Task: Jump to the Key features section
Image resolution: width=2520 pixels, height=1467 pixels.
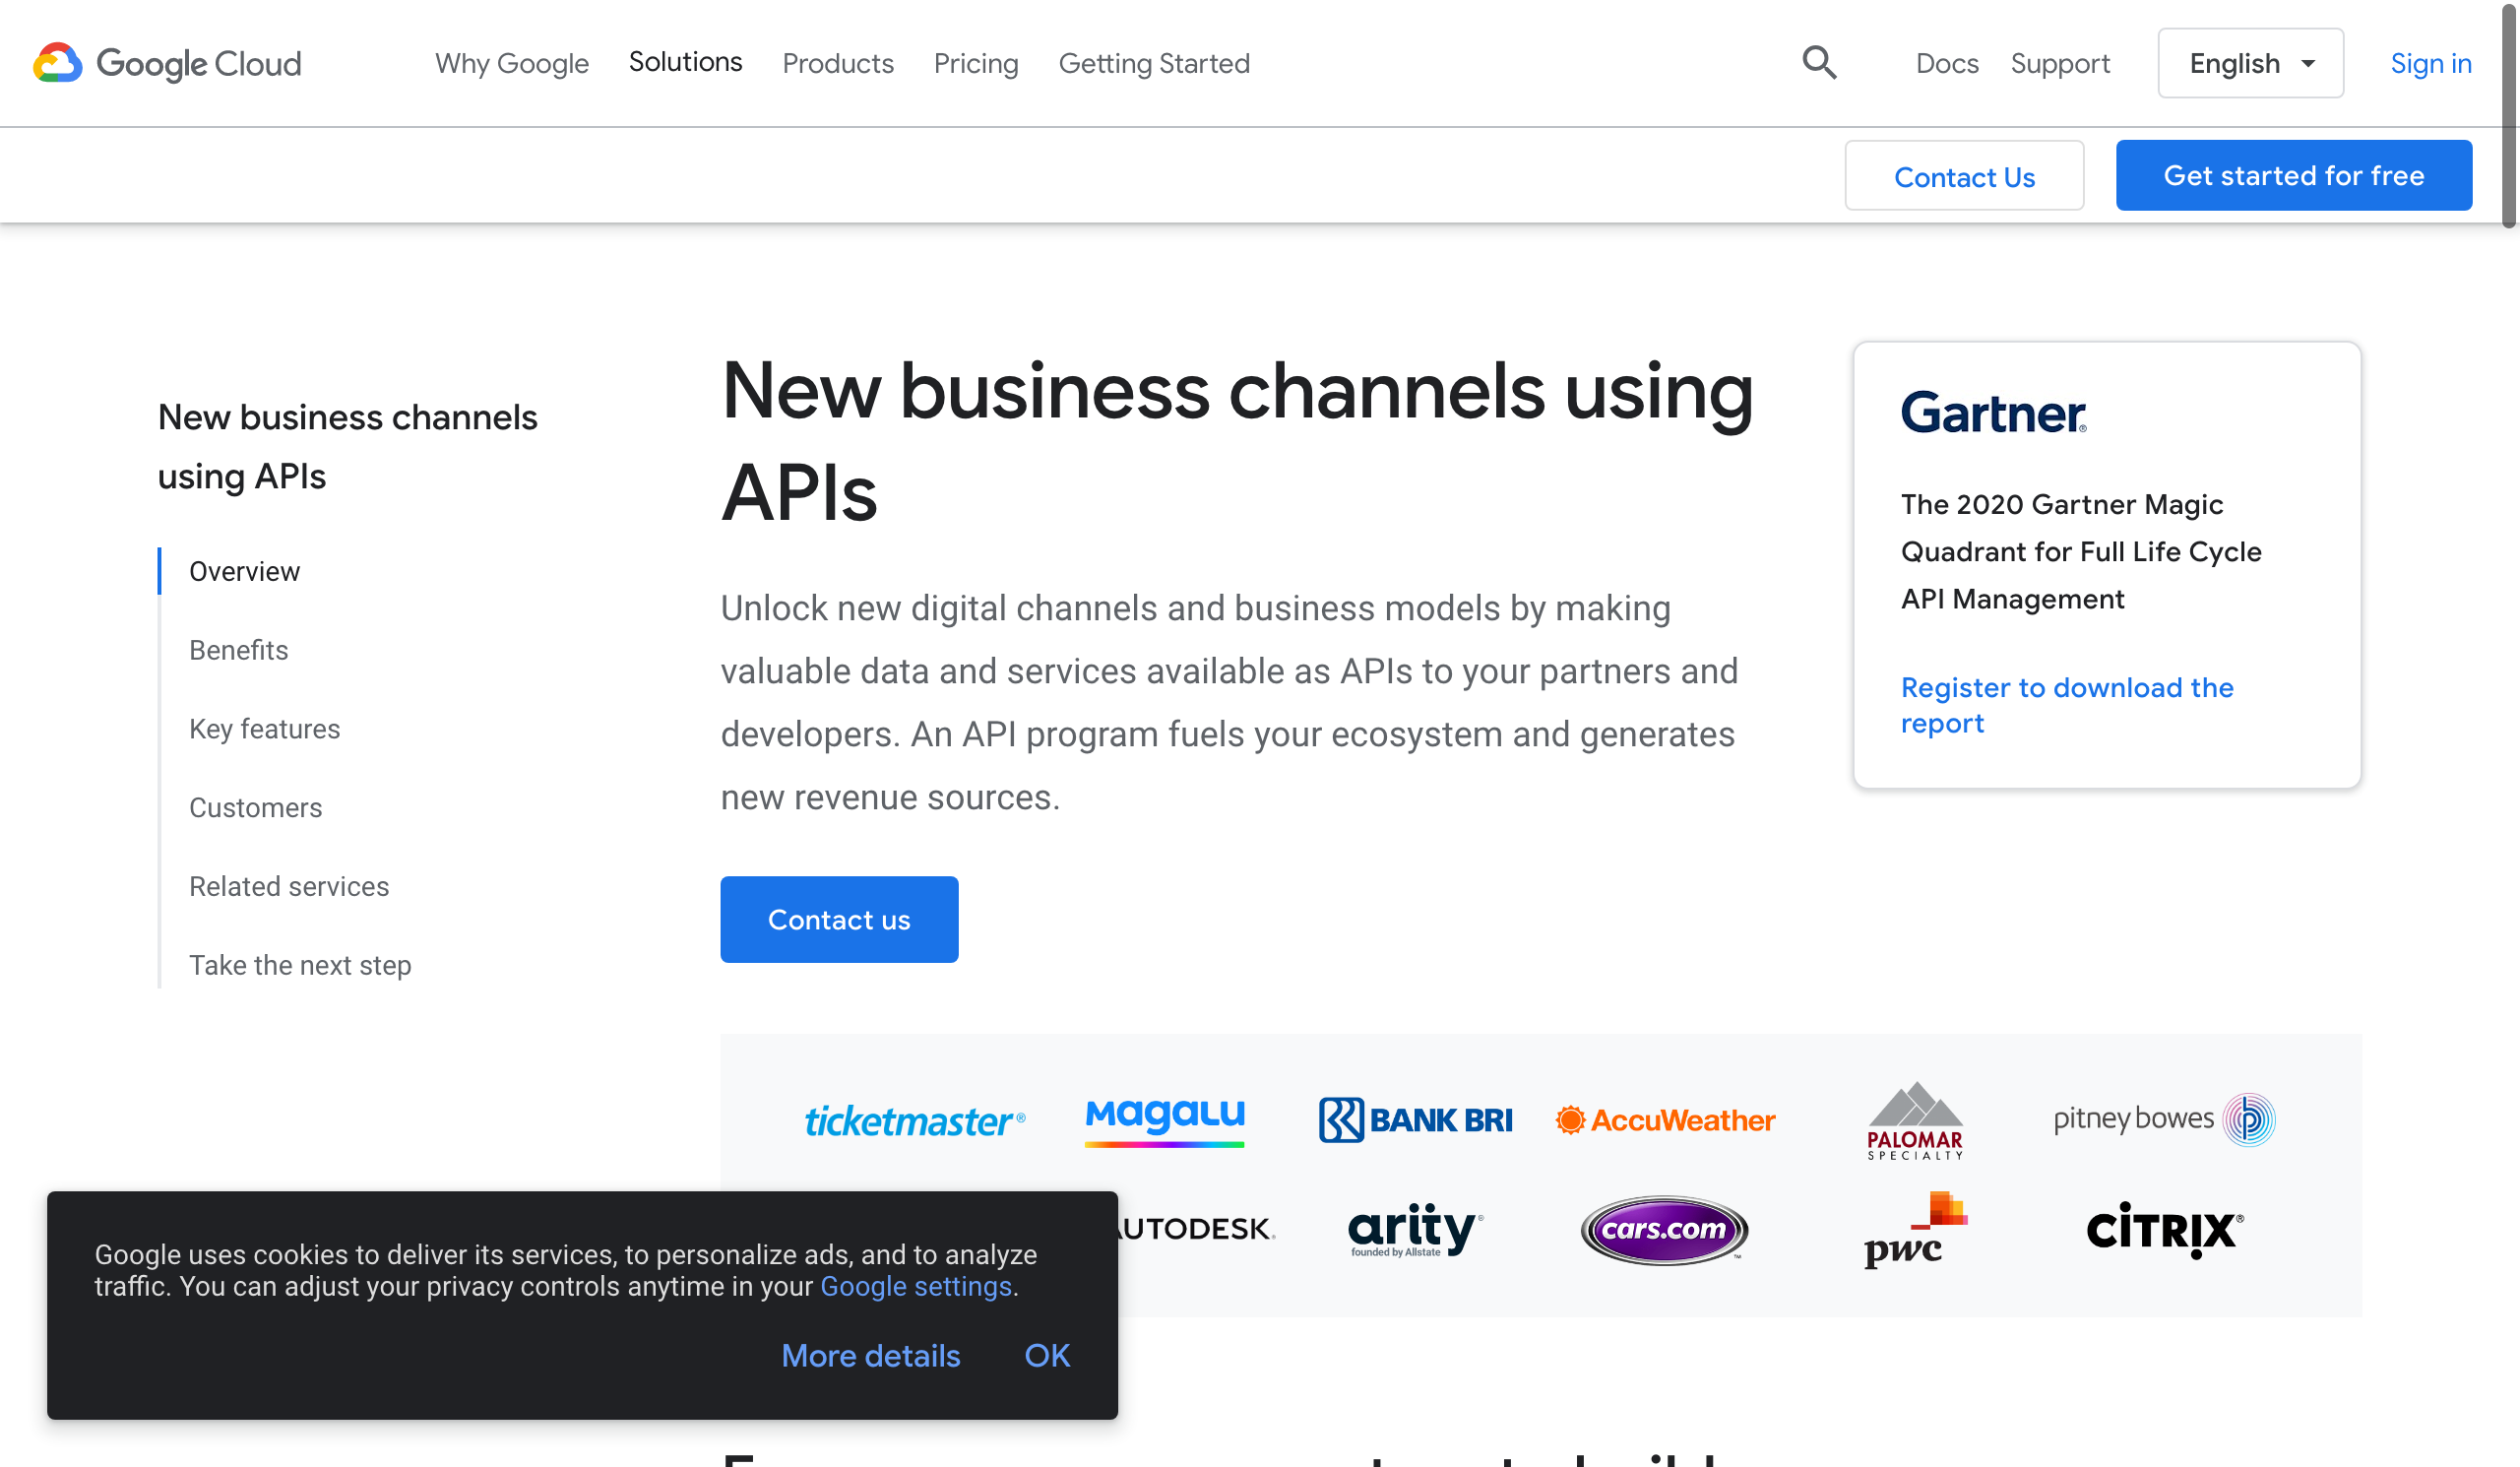Action: (x=265, y=729)
